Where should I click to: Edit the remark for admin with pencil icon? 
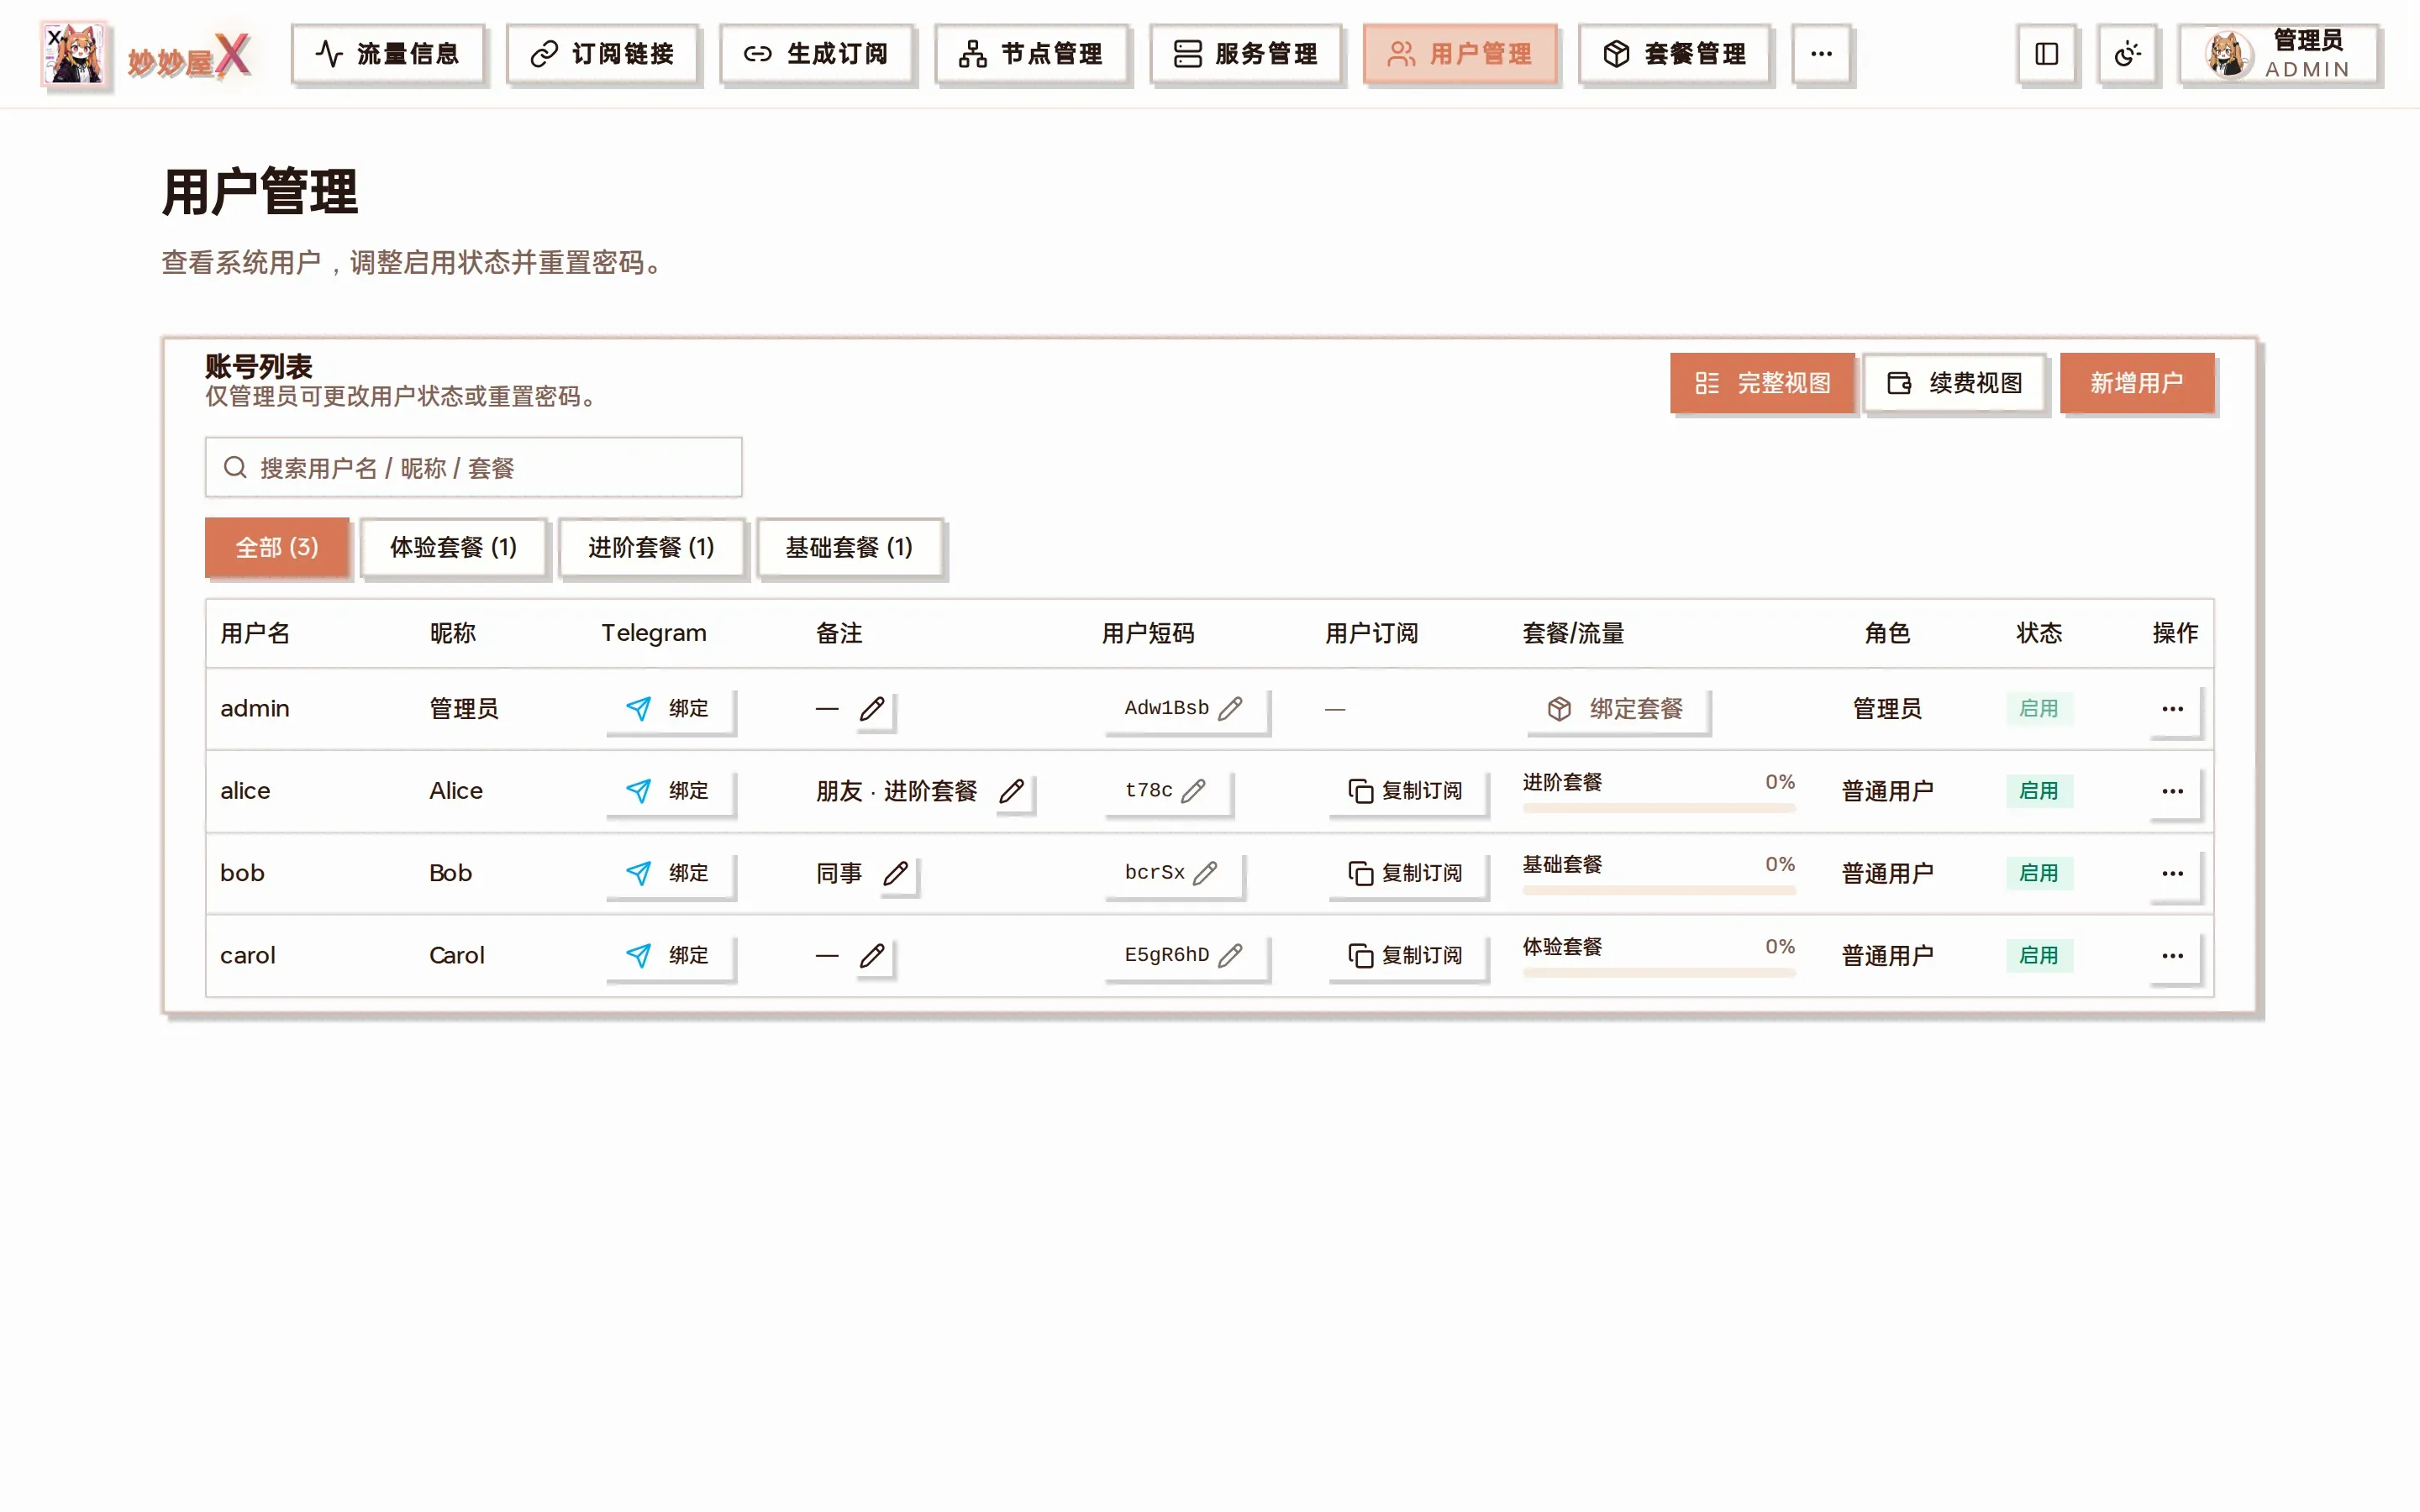[x=872, y=709]
